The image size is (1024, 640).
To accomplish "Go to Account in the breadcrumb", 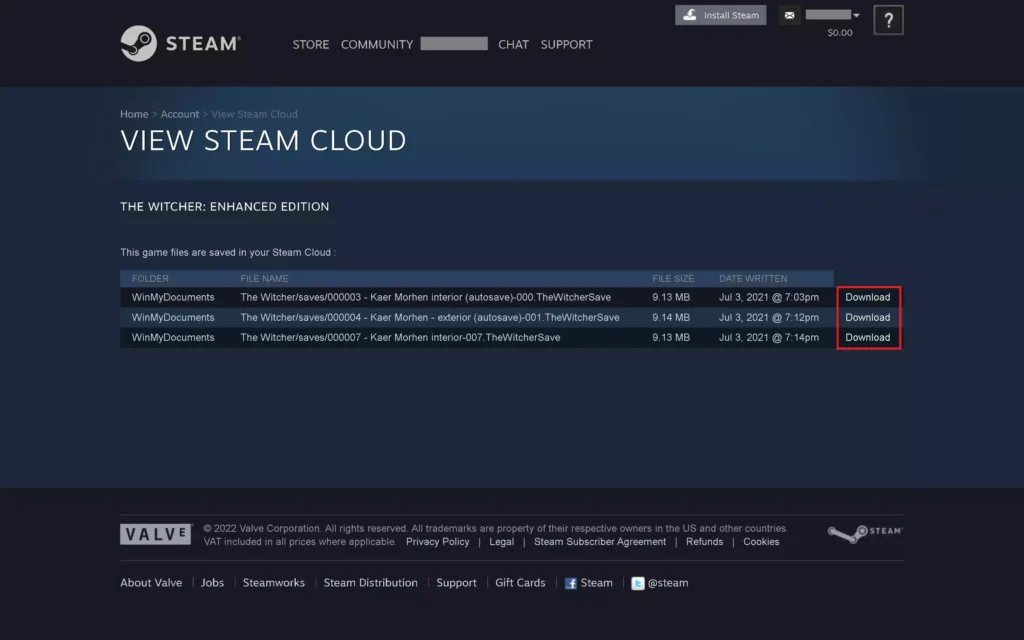I will (180, 114).
